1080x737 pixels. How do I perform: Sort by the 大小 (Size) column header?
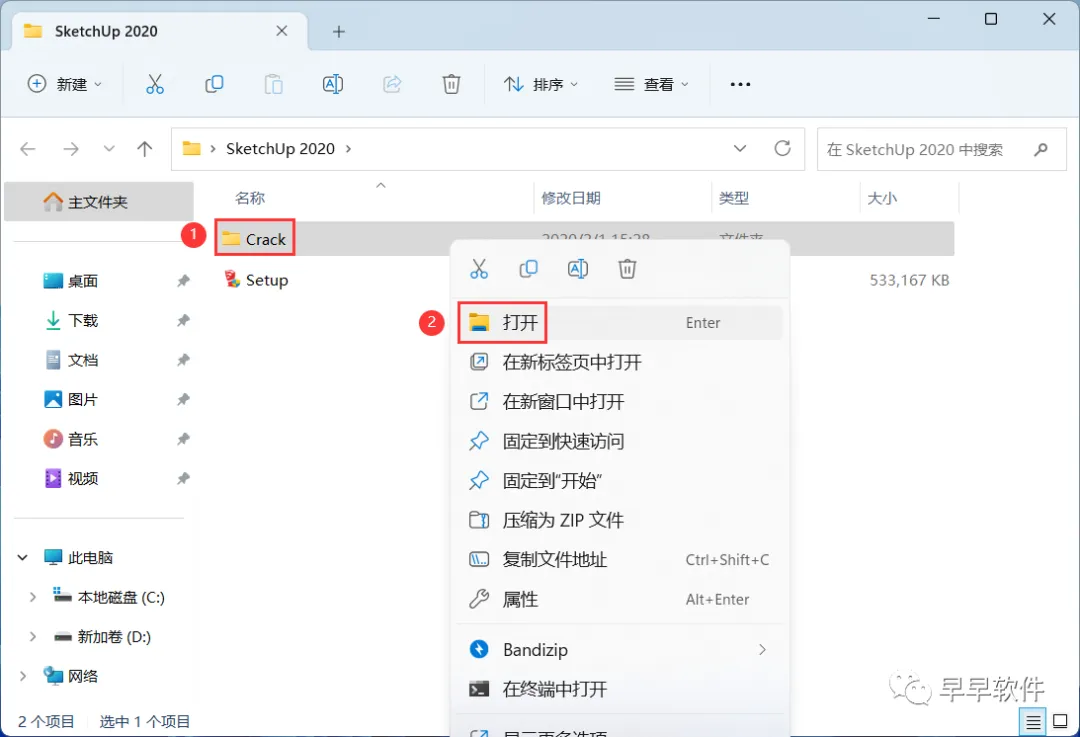click(x=882, y=198)
